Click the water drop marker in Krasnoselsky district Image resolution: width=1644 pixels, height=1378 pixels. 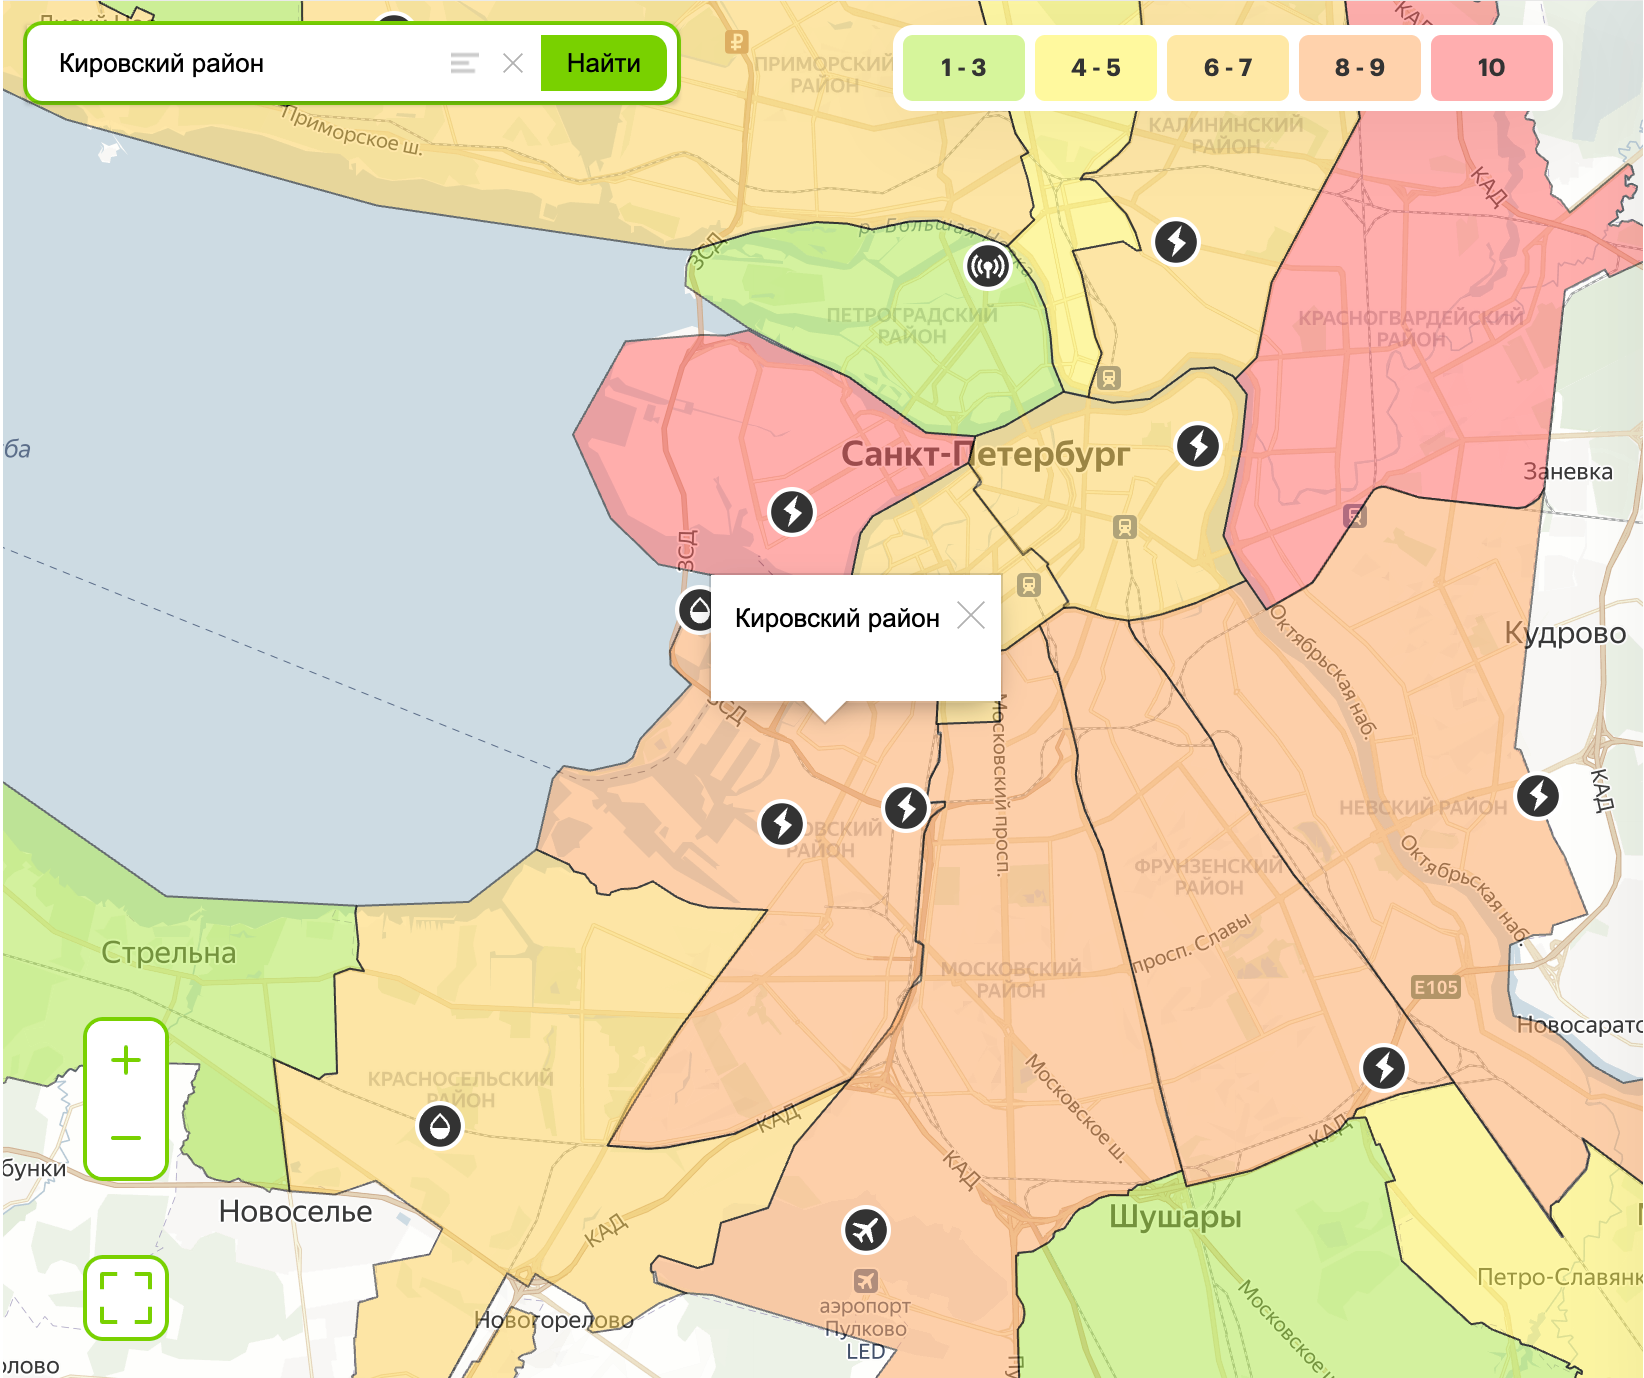click(440, 1127)
